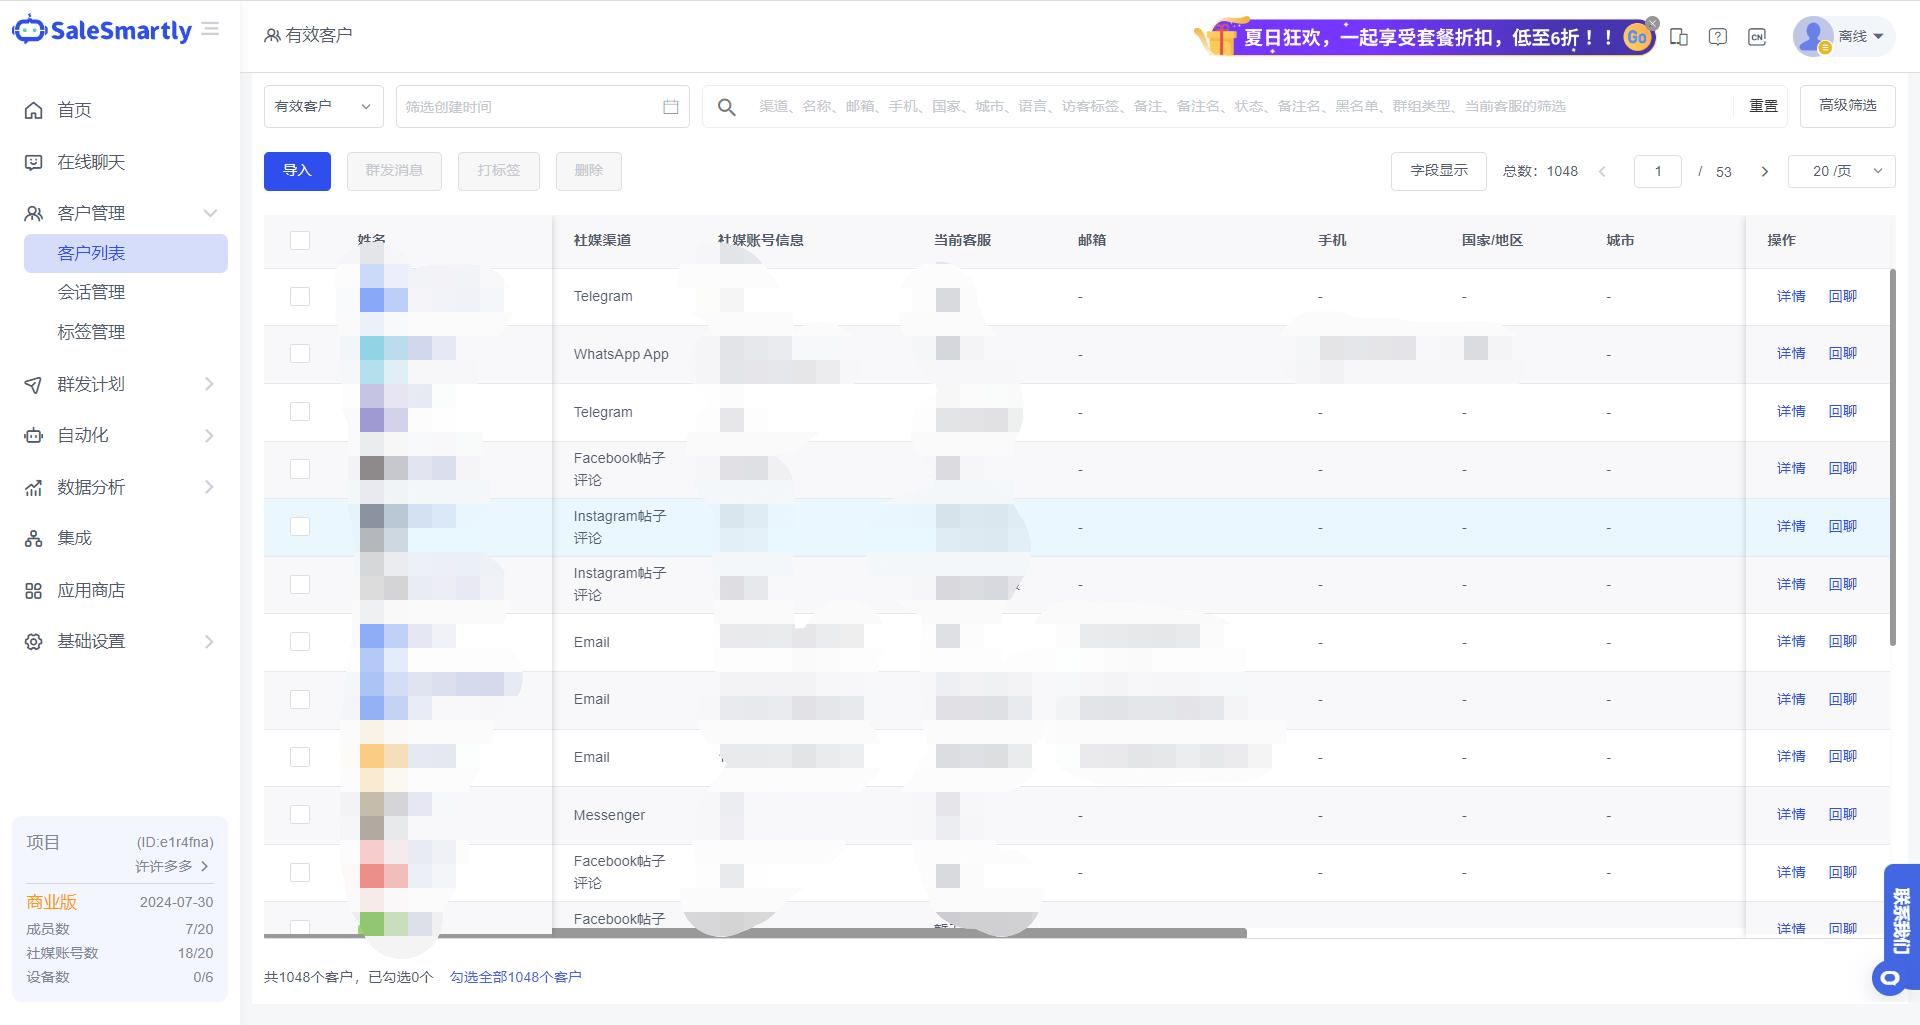Click the 重置 button

1763,106
